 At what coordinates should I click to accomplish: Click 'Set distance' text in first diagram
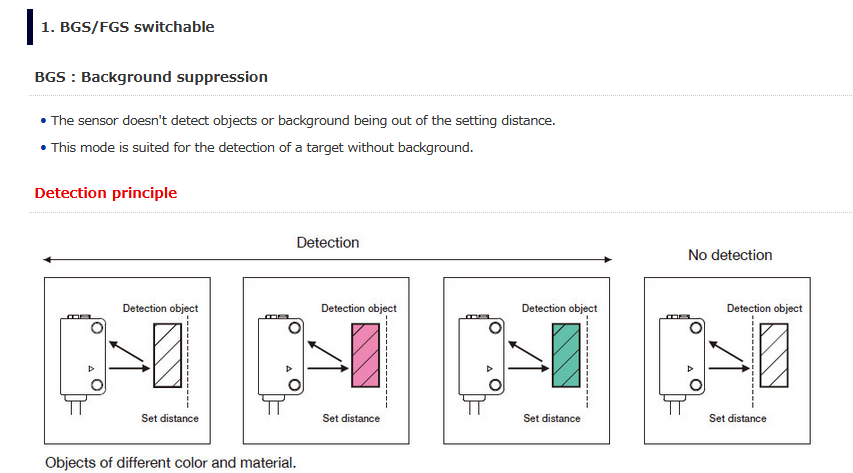pos(170,418)
